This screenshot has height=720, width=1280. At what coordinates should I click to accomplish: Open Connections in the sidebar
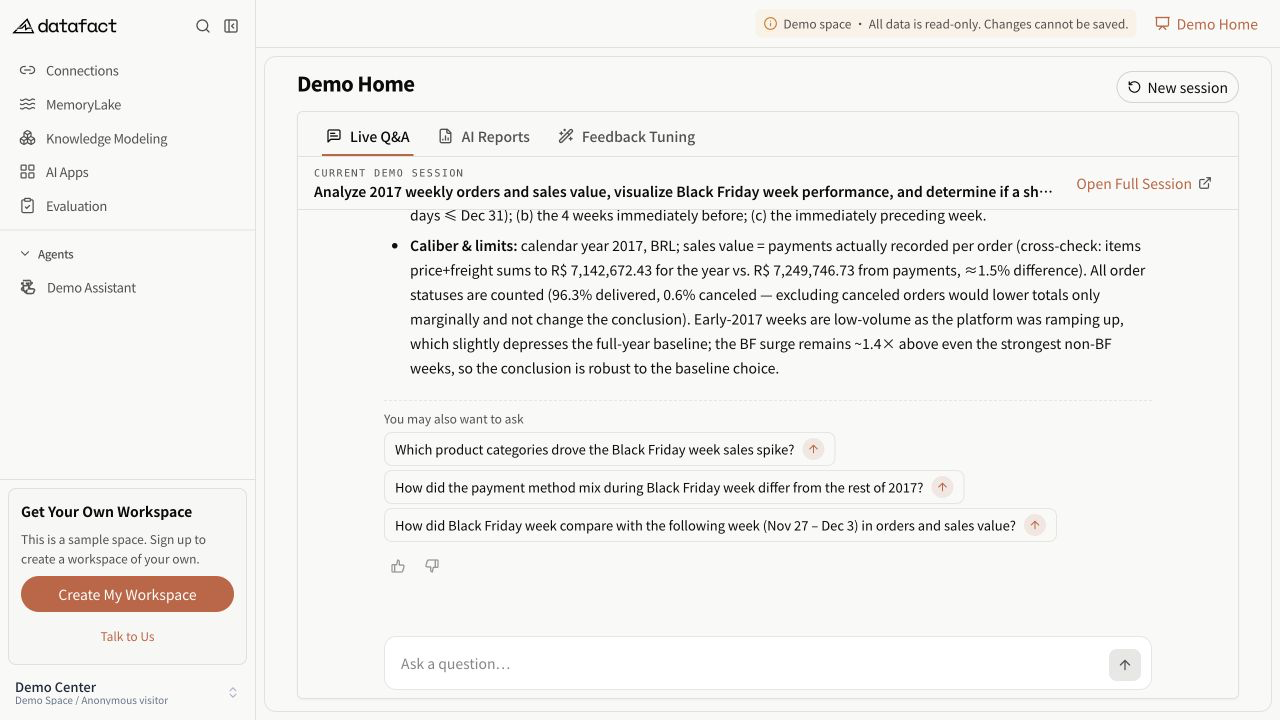[x=128, y=71]
